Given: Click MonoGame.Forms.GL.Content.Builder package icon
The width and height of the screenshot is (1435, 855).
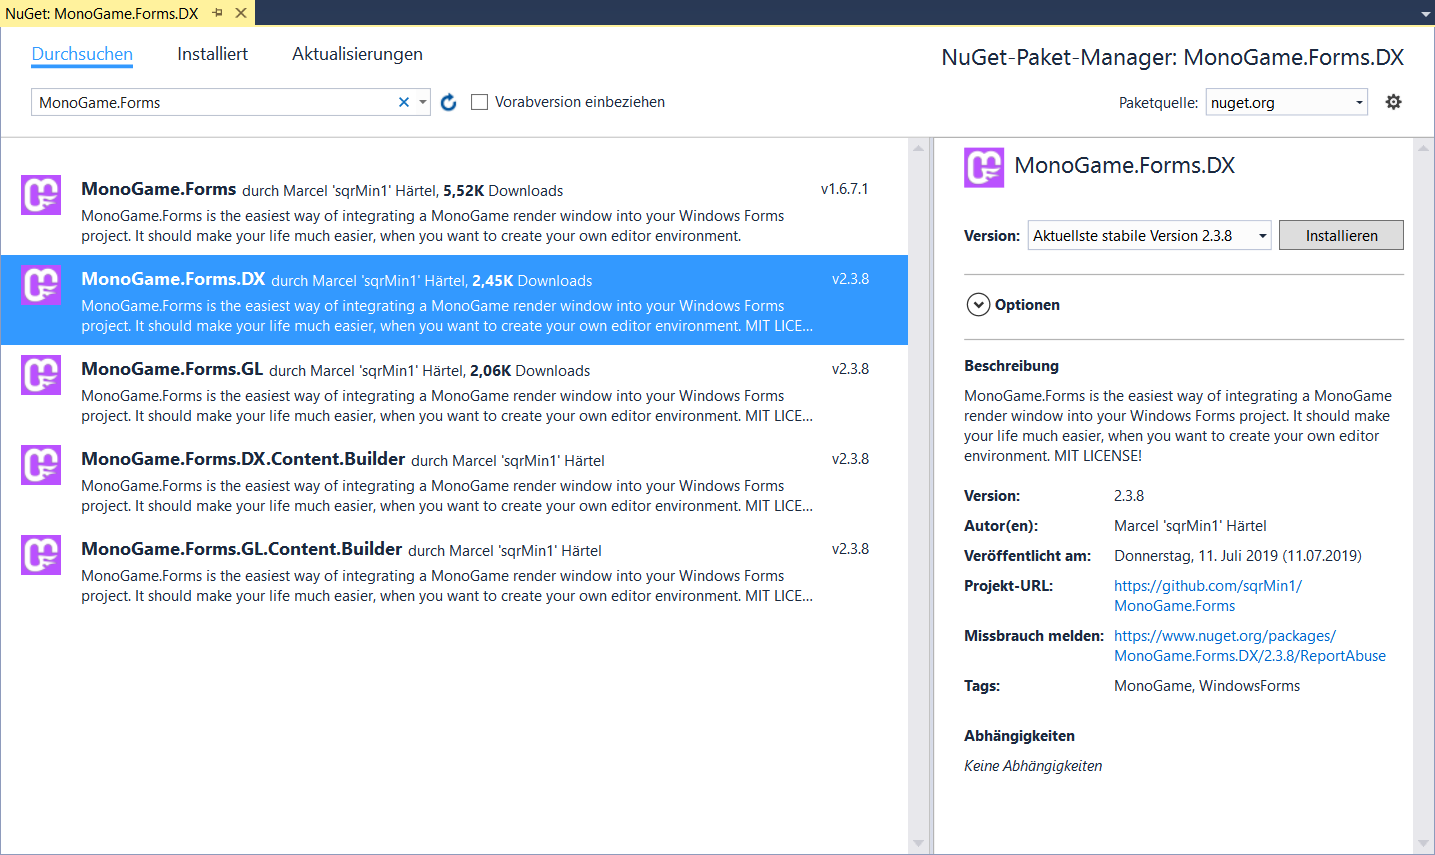Looking at the screenshot, I should (41, 555).
